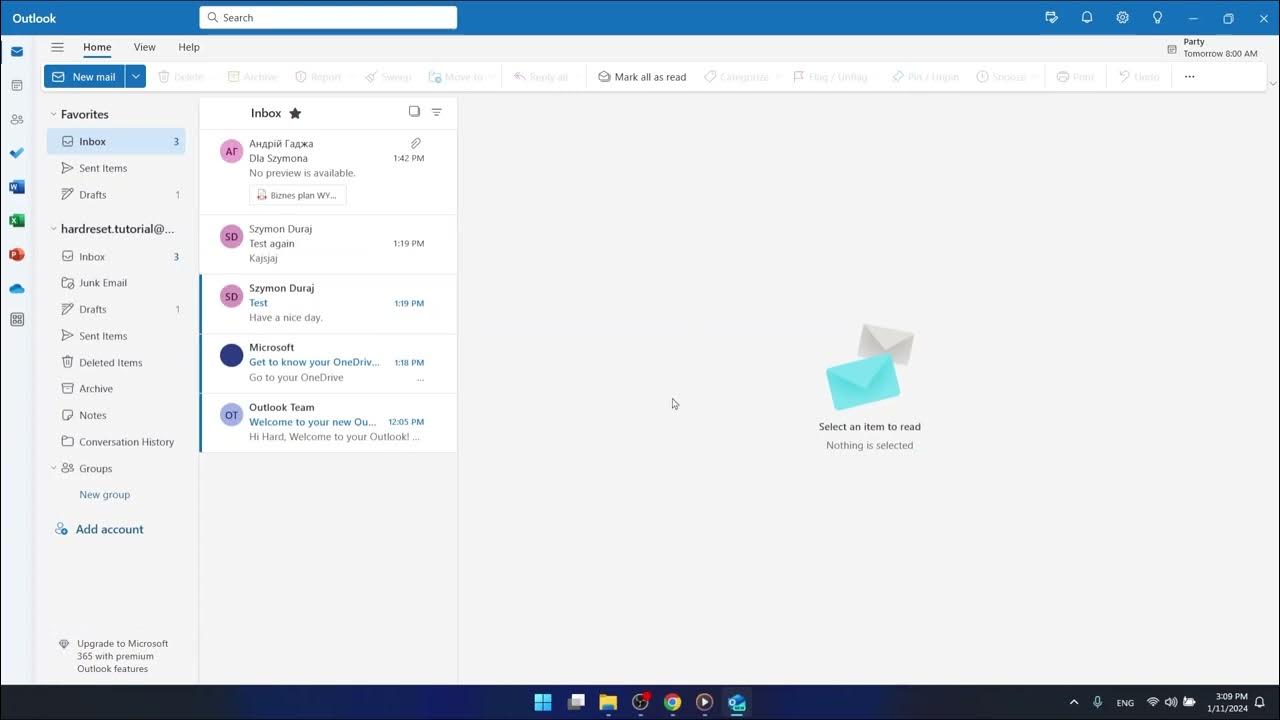Open the Settings gear icon
Image resolution: width=1280 pixels, height=720 pixels.
click(x=1122, y=17)
